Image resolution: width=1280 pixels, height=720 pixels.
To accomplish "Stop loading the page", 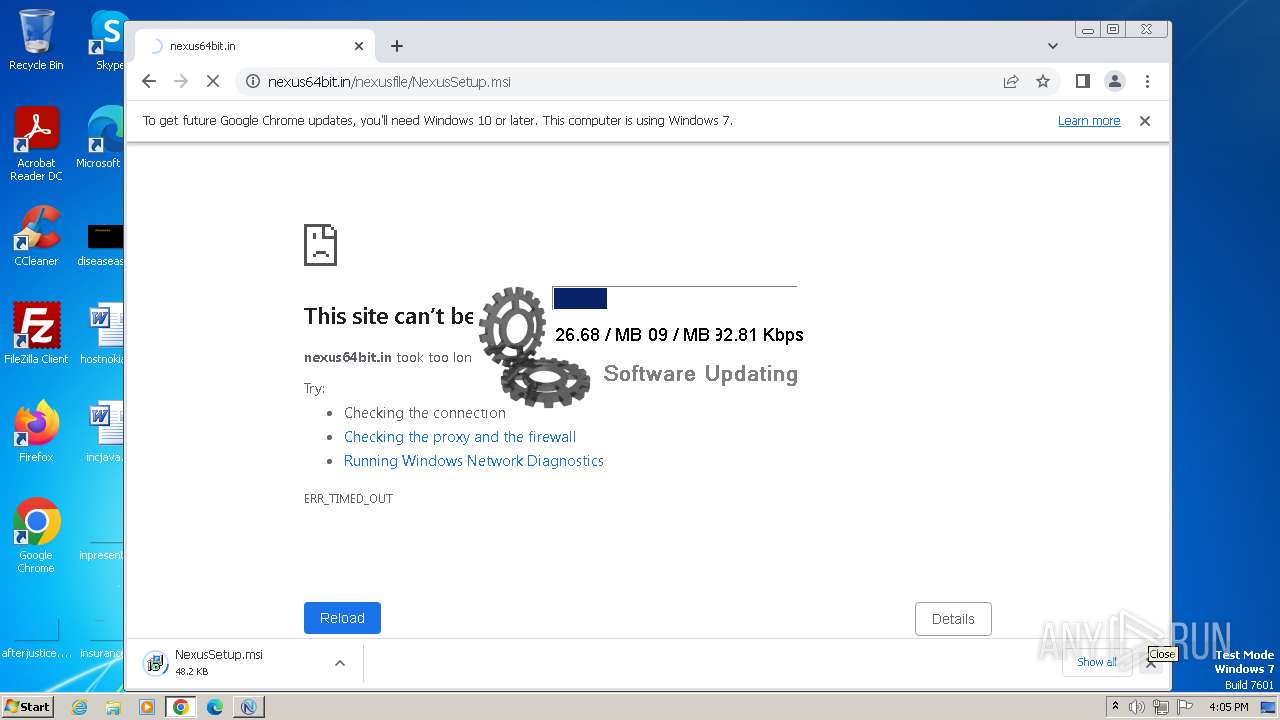I will coord(212,81).
